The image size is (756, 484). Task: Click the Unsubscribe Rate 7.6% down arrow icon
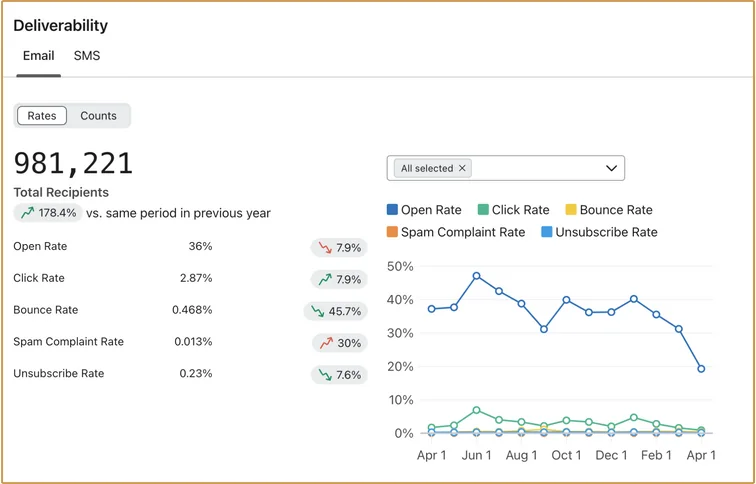coord(325,375)
